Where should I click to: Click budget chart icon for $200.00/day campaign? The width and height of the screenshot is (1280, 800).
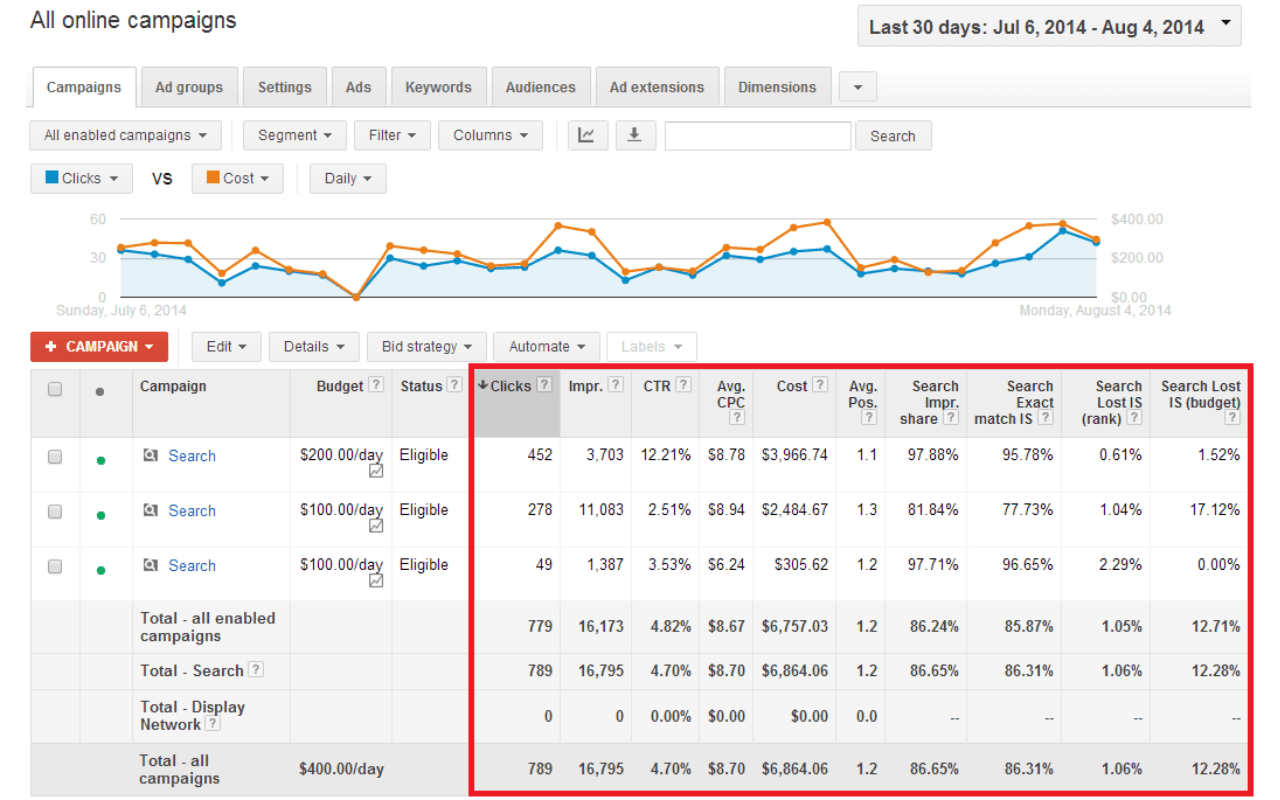click(376, 471)
